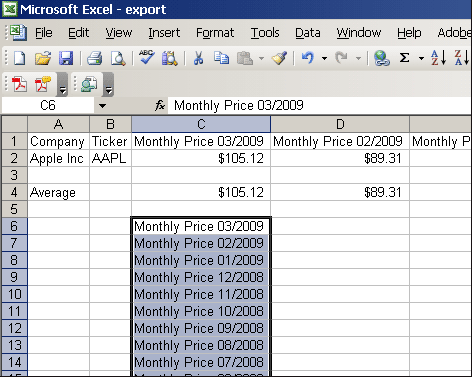
Task: Click the formula bar text field
Action: (319, 106)
